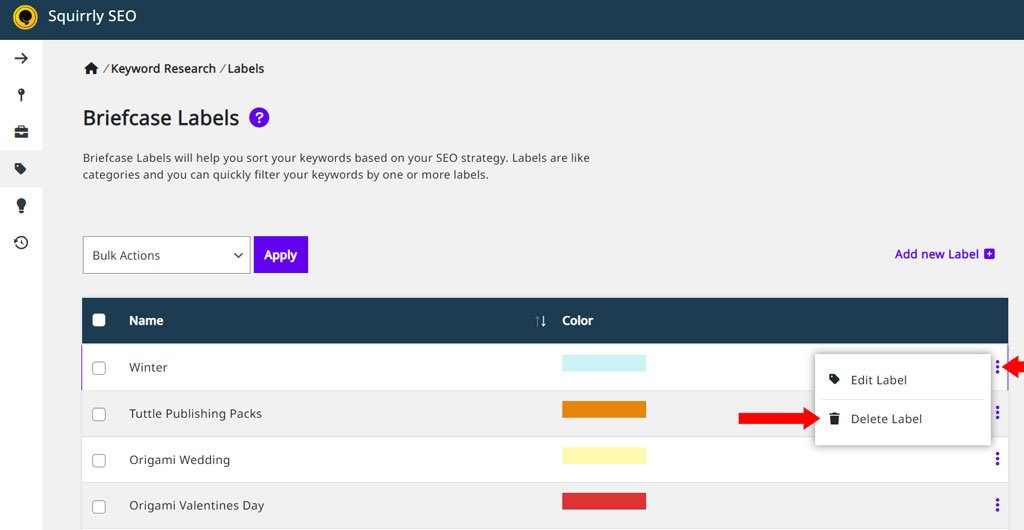Open the three-dot menu for Tuttle Publishing Packs
The height and width of the screenshot is (530, 1024).
(x=997, y=413)
